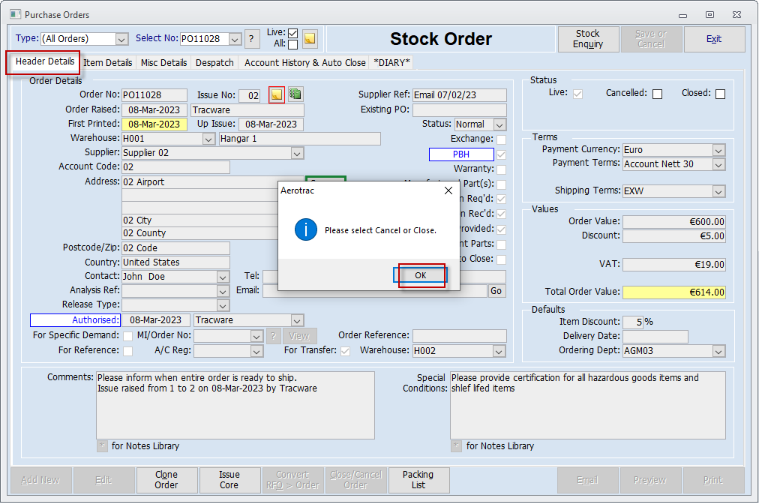The image size is (759, 503).
Task: Toggle For Transfer checkbox
Action: (x=345, y=351)
